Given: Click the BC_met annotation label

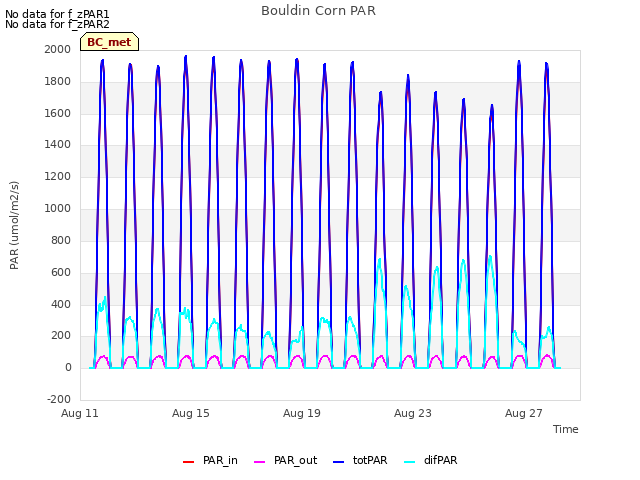Looking at the screenshot, I should (x=109, y=42).
